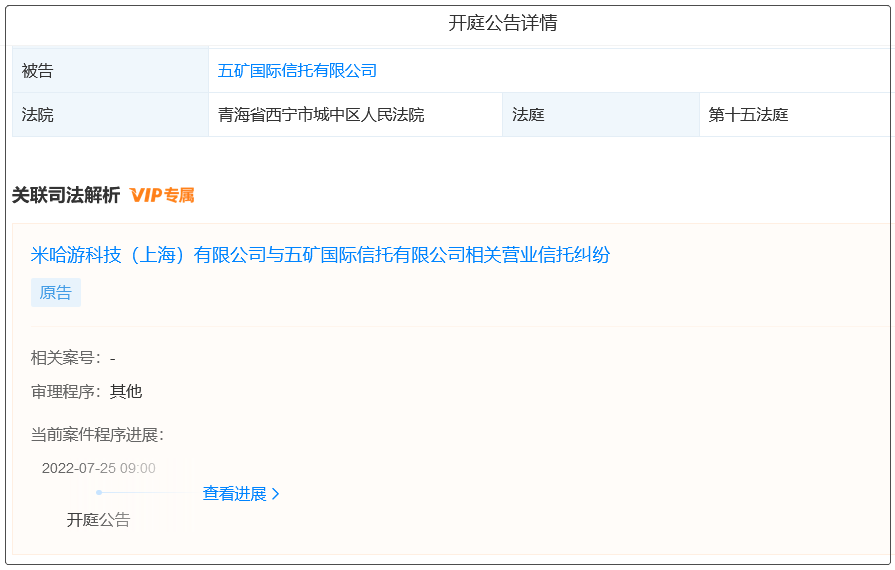Open the 五矿国际信托有限公司 defendant link
Screen dimensions: 895x570
tap(297, 71)
